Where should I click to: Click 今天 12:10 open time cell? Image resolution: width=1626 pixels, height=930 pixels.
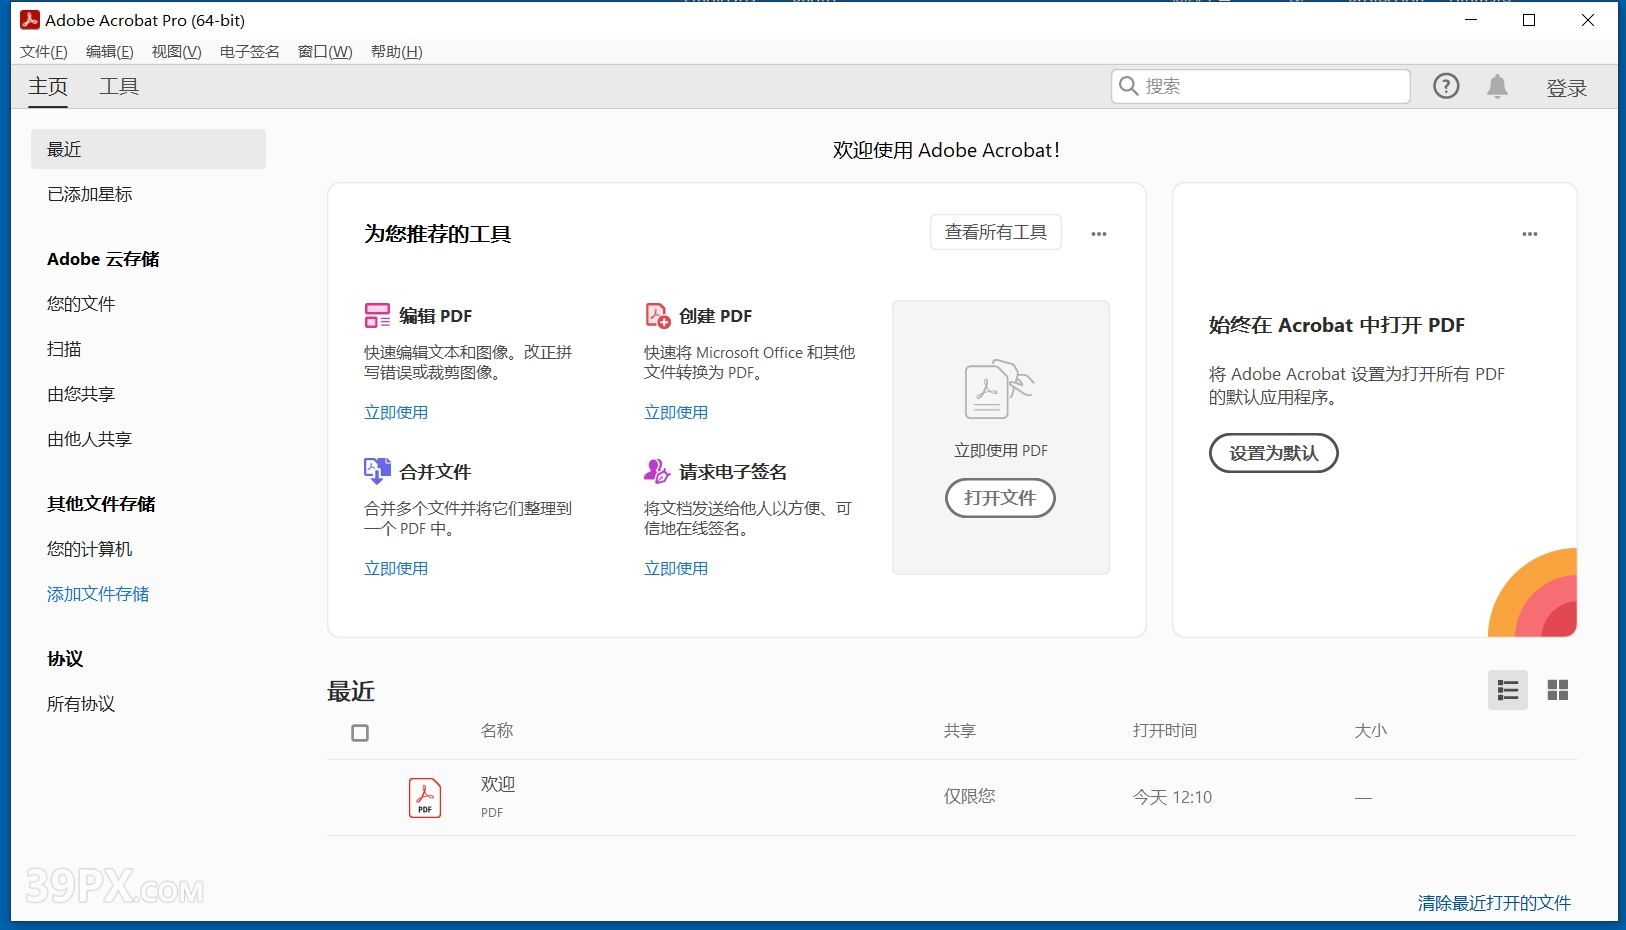(1172, 797)
